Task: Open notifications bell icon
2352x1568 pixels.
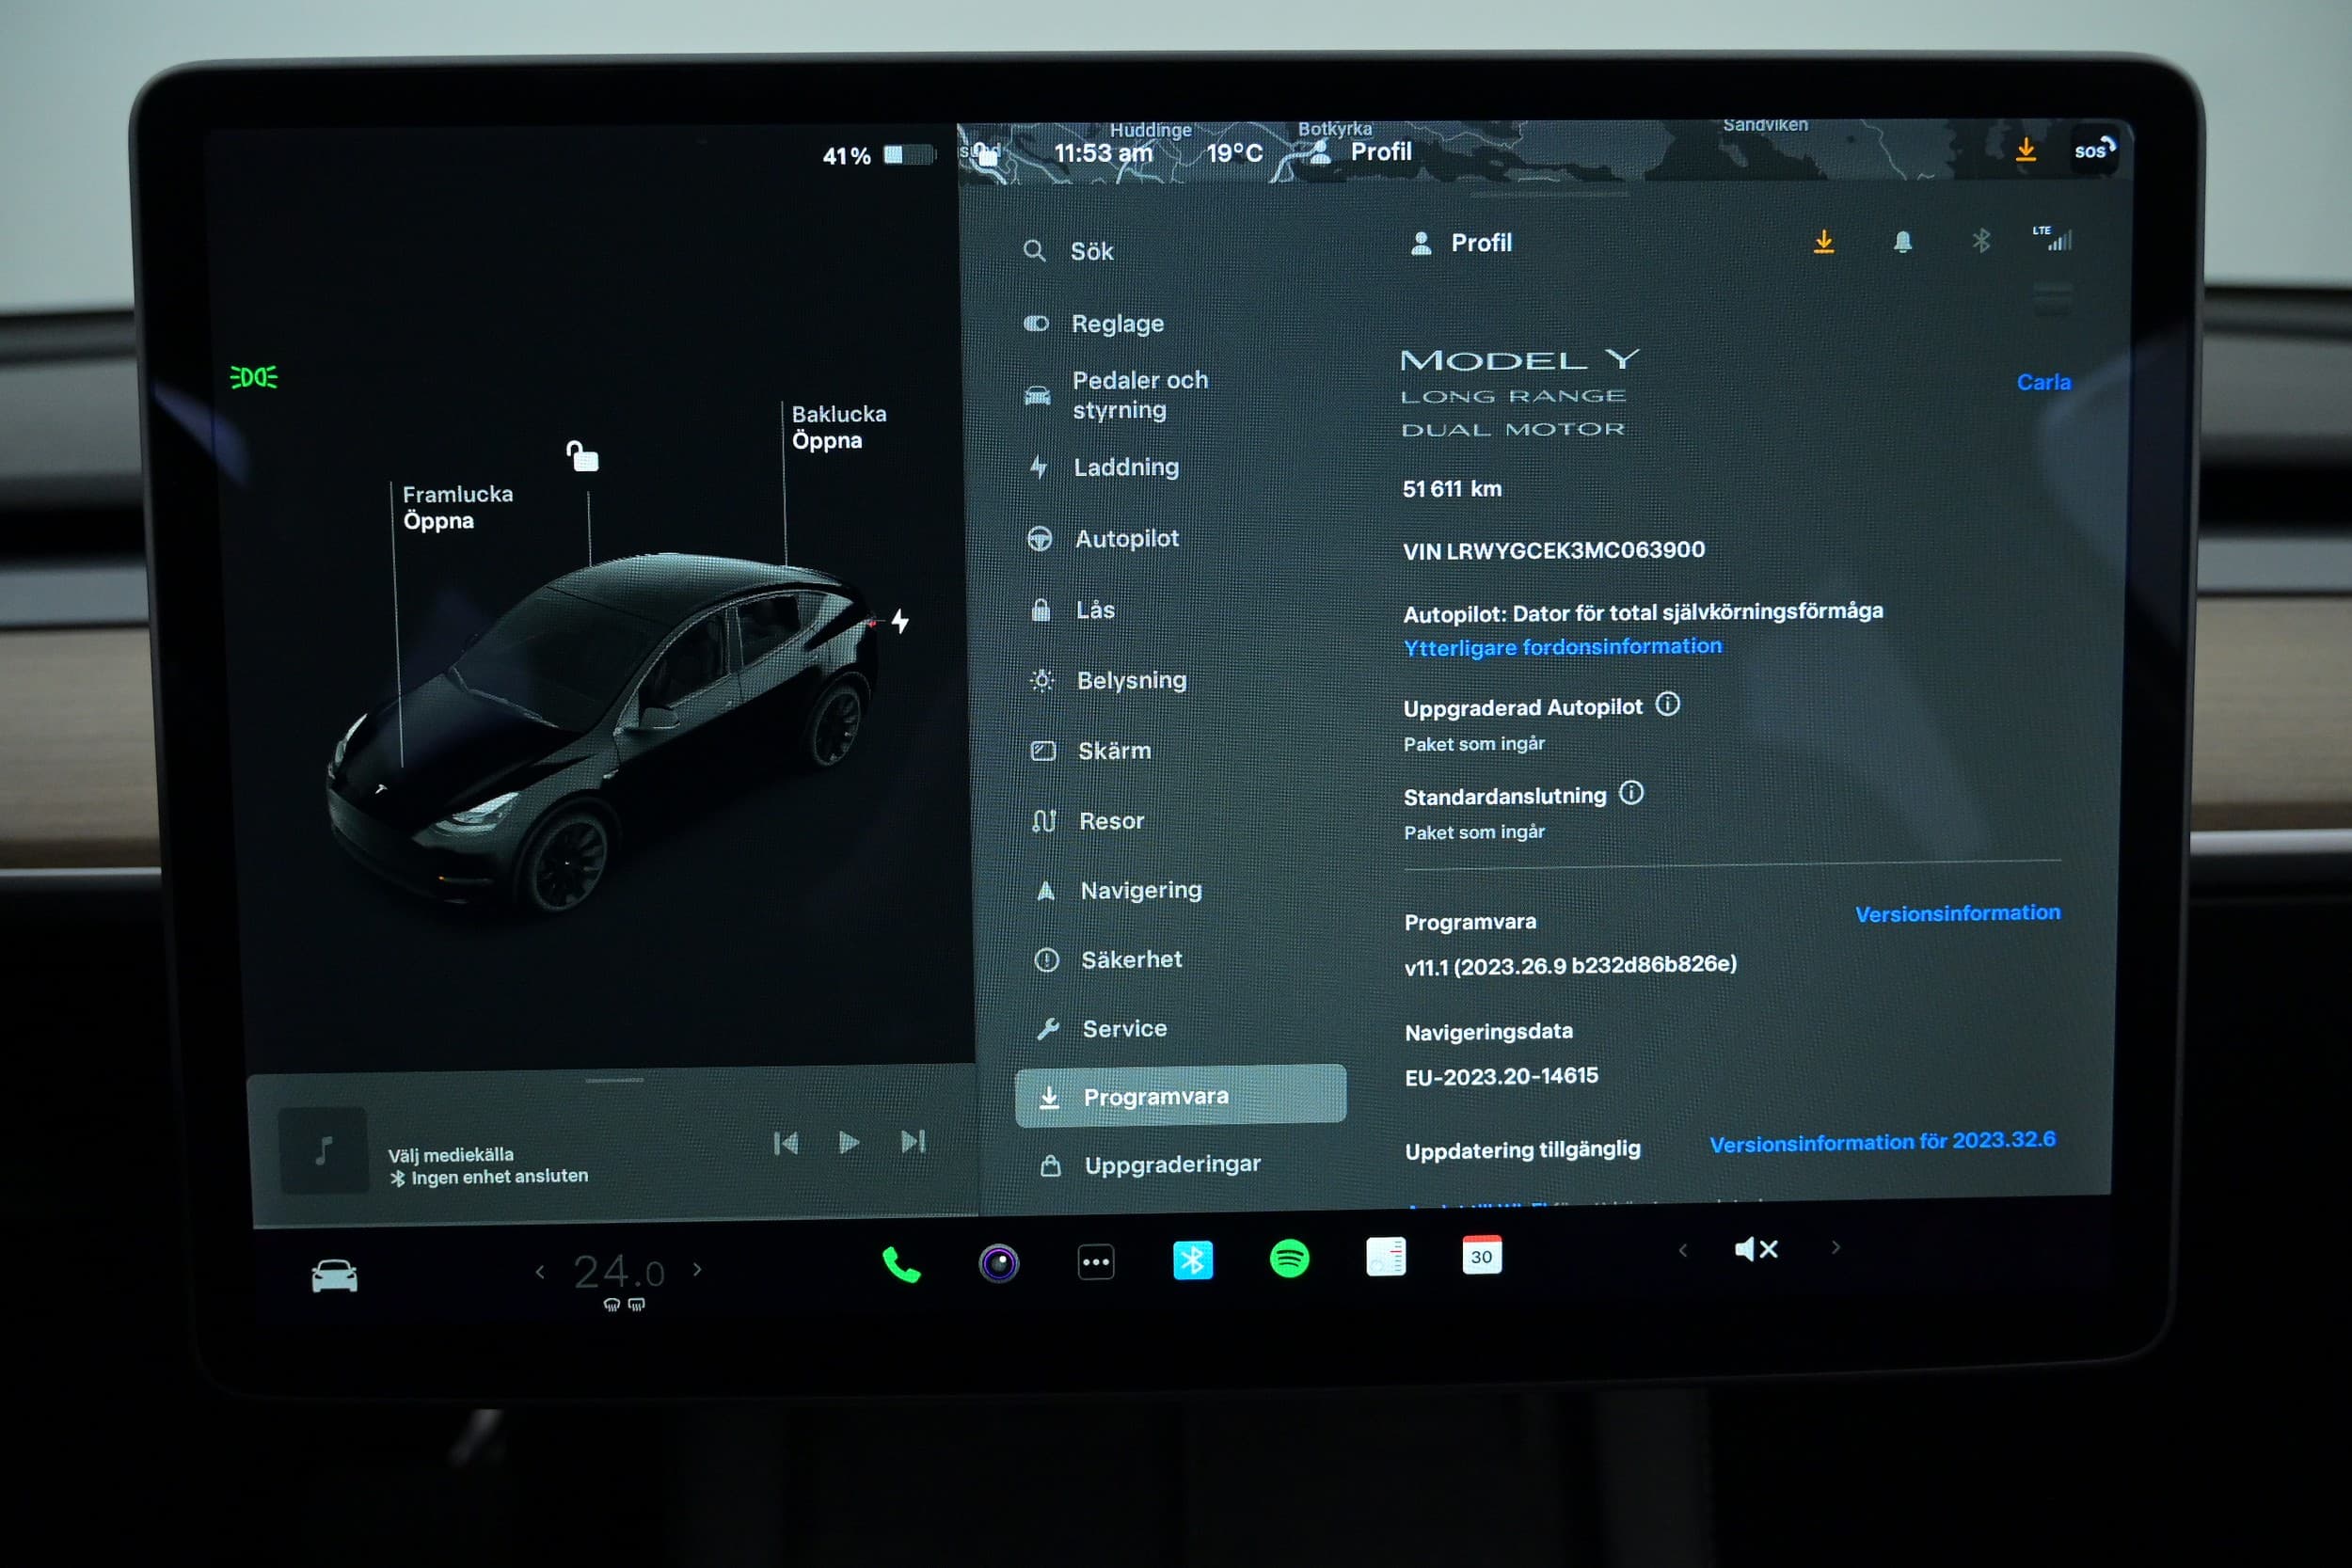Action: coord(1903,242)
